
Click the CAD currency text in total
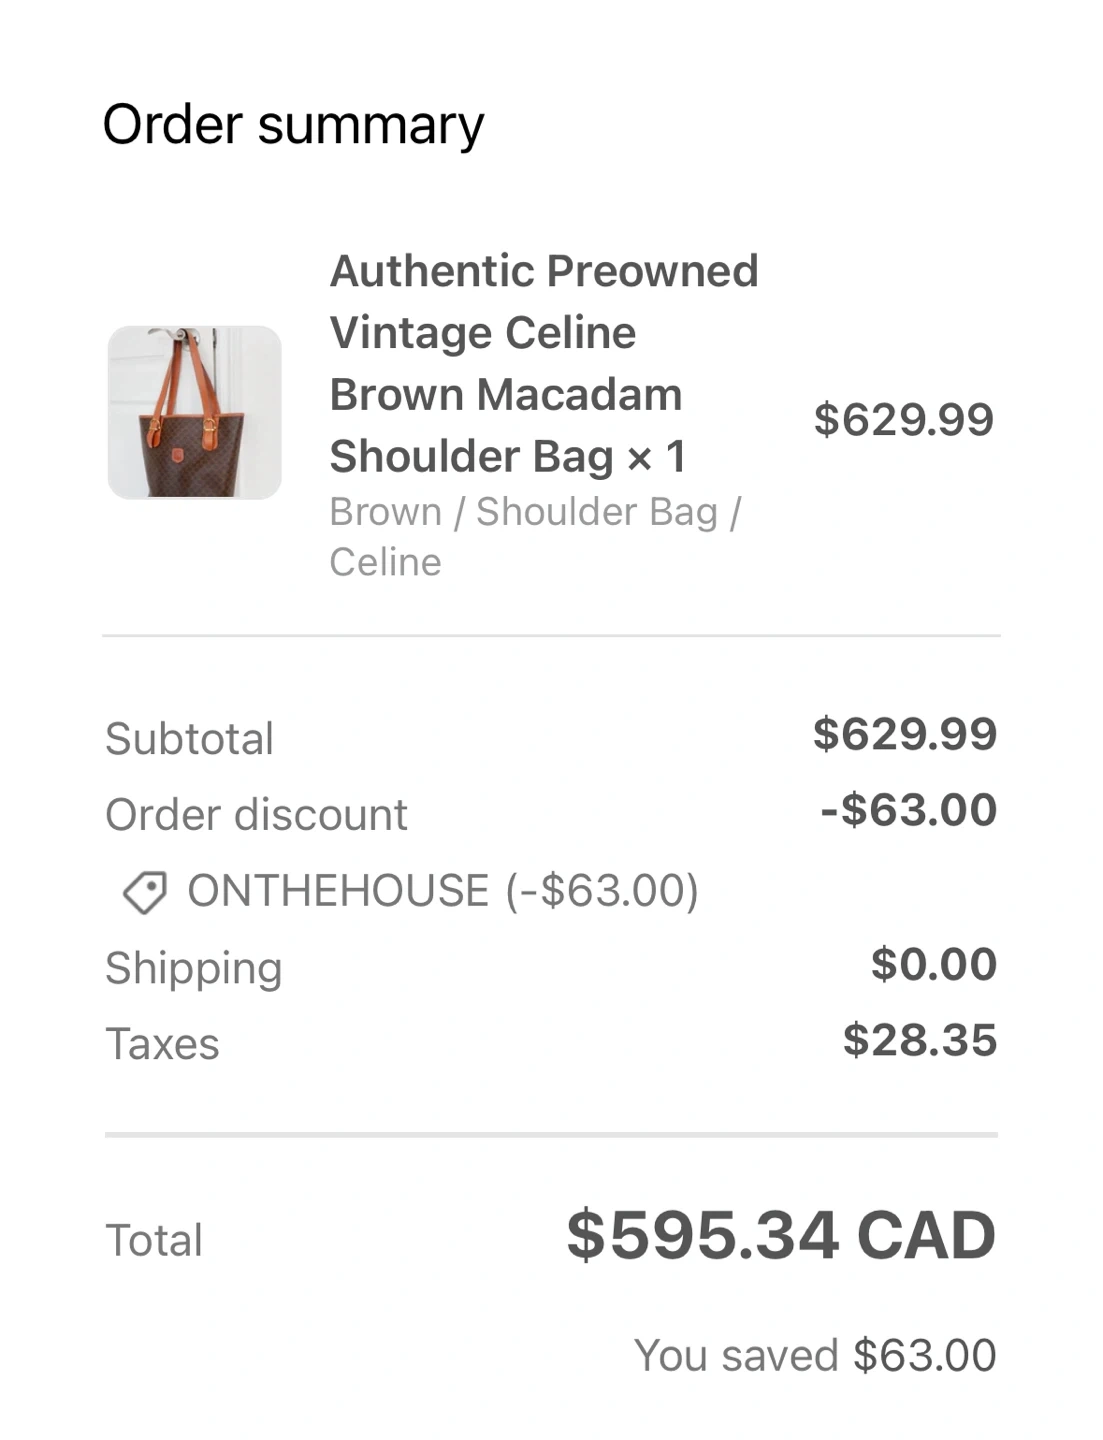[x=926, y=1235]
